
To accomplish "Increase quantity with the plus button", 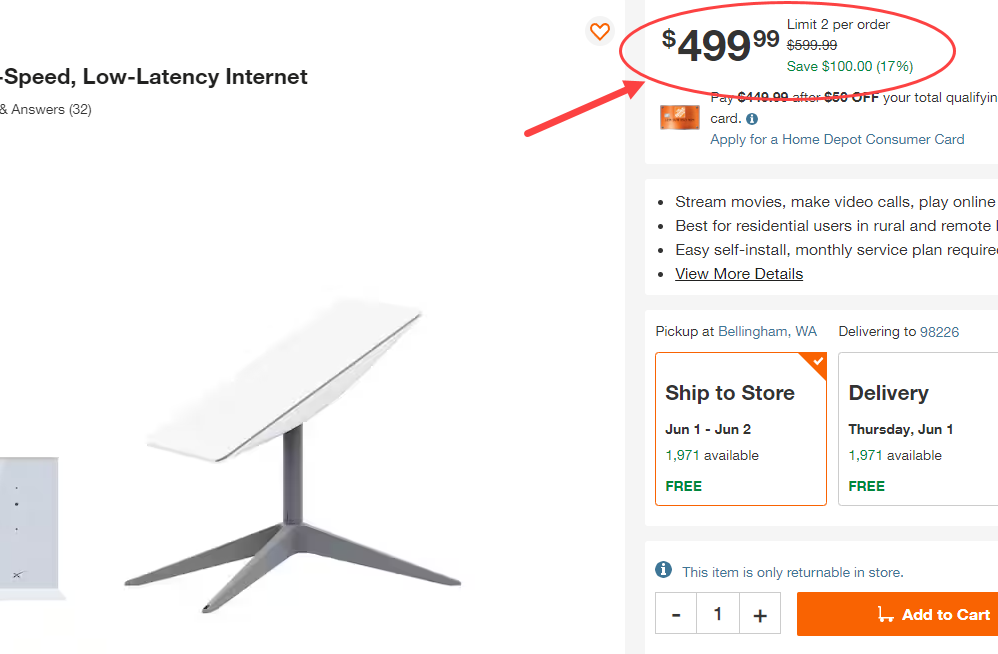I will coord(759,613).
